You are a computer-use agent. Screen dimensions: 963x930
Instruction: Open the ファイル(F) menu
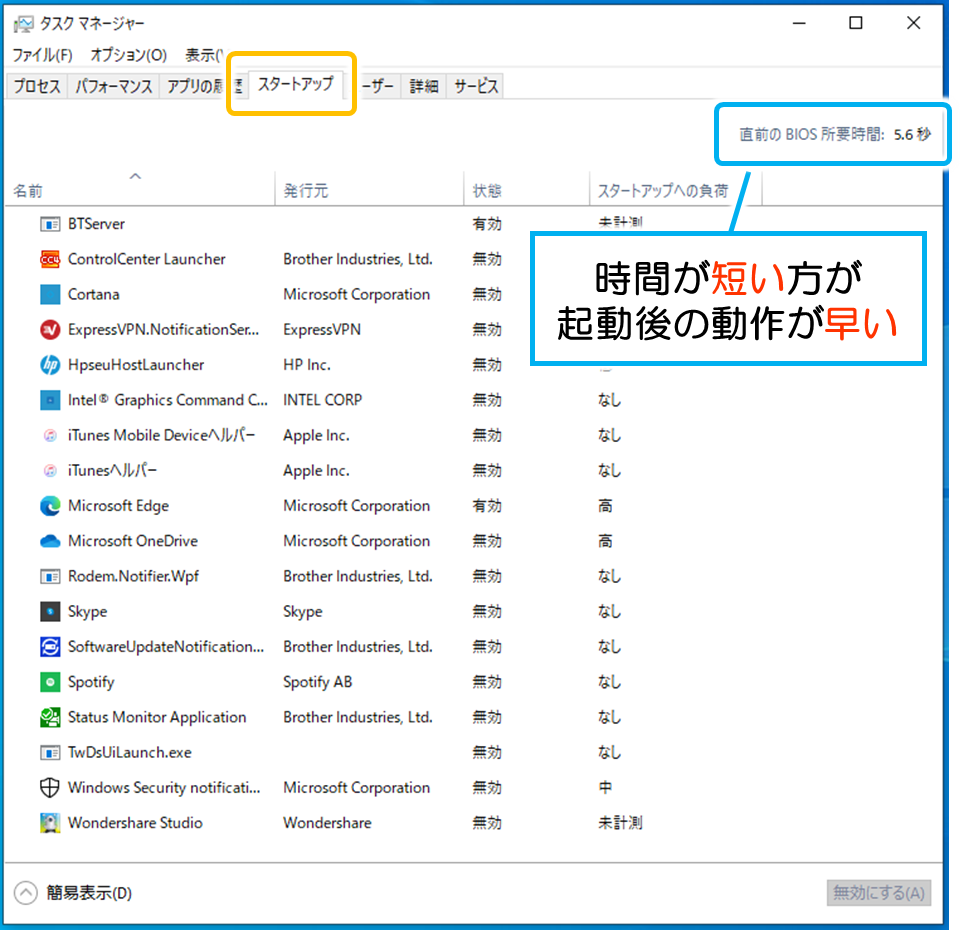pyautogui.click(x=42, y=55)
